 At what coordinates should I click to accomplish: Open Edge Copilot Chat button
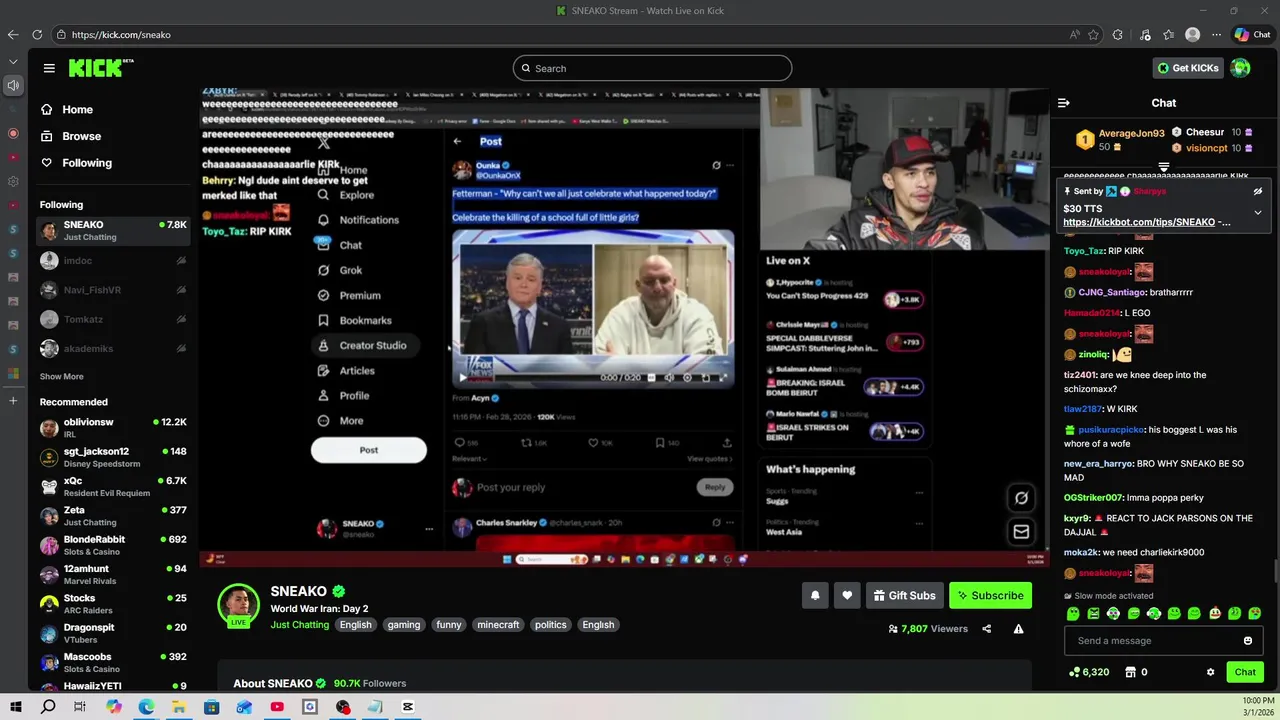click(1252, 34)
